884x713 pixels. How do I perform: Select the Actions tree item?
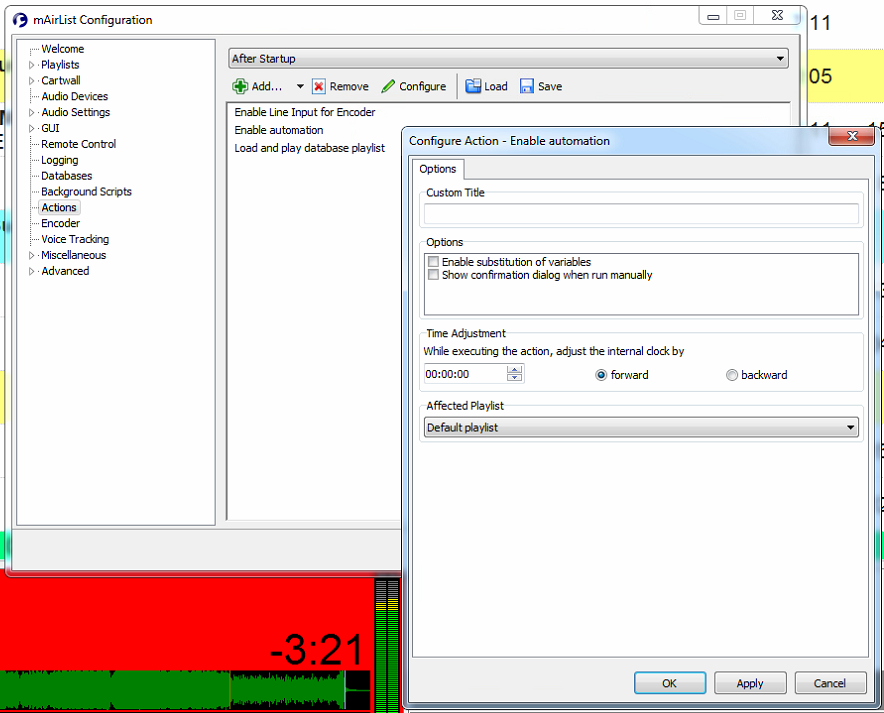click(x=59, y=207)
